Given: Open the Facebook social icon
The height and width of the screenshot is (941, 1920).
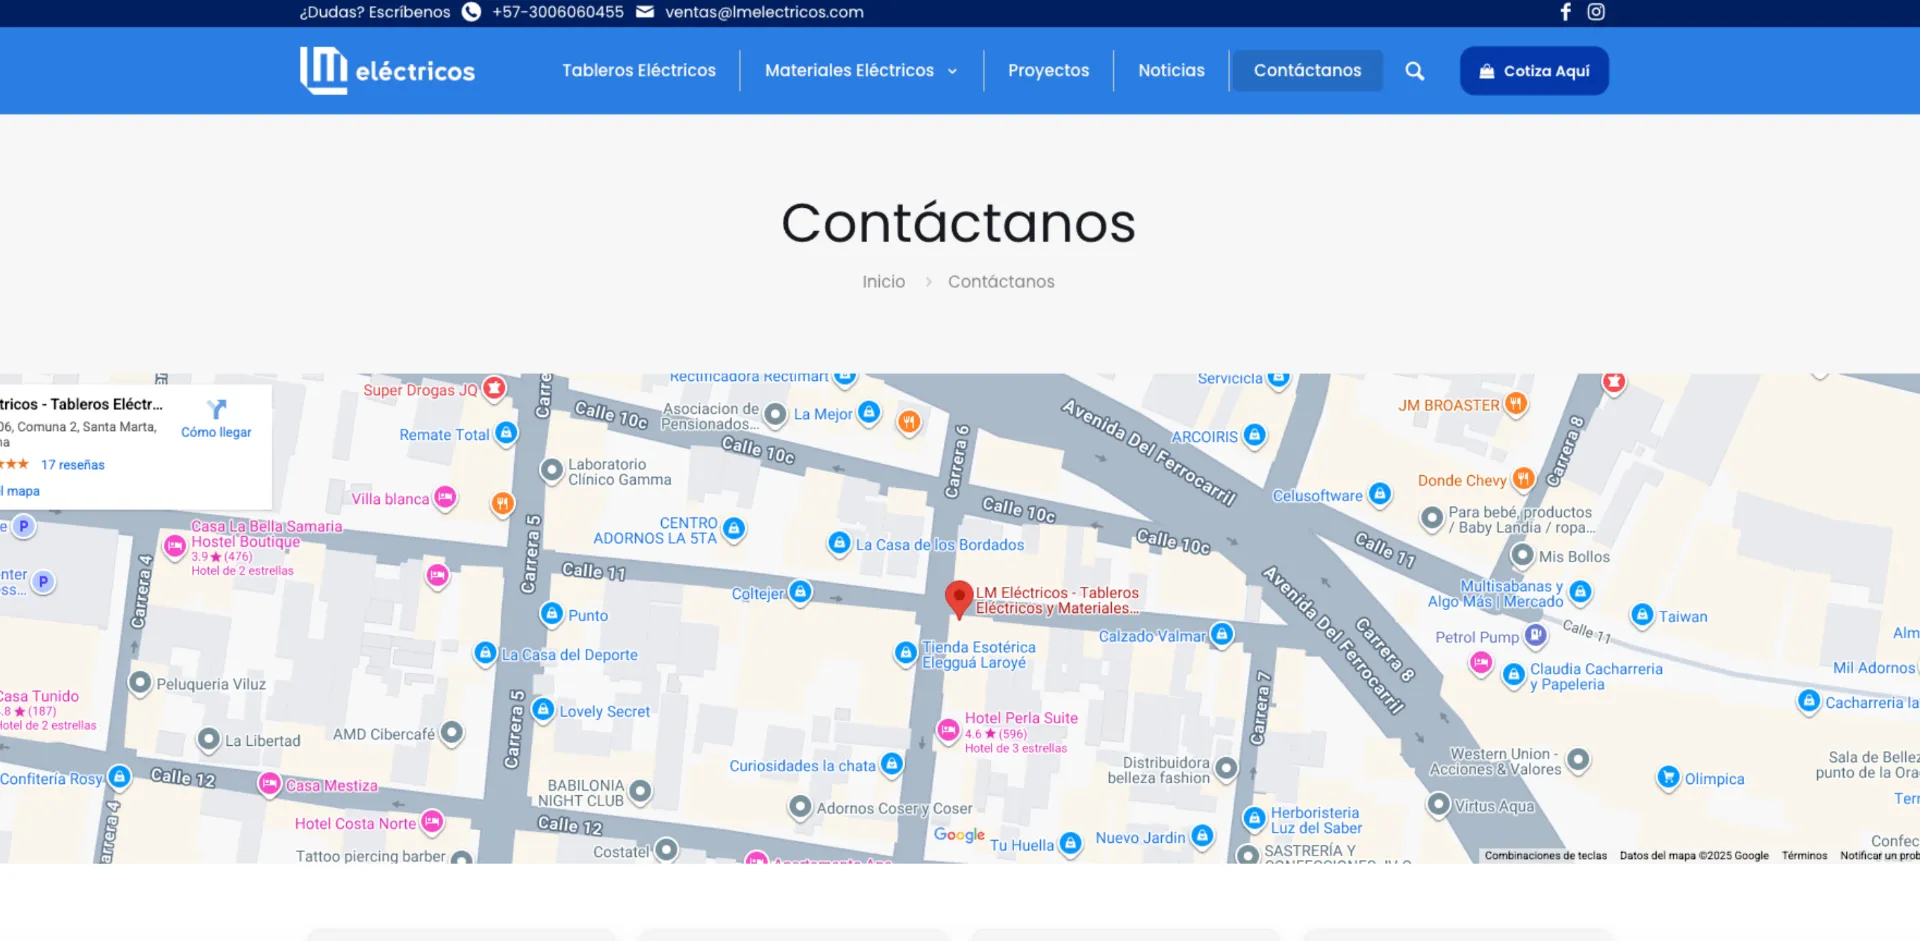Looking at the screenshot, I should [x=1566, y=12].
